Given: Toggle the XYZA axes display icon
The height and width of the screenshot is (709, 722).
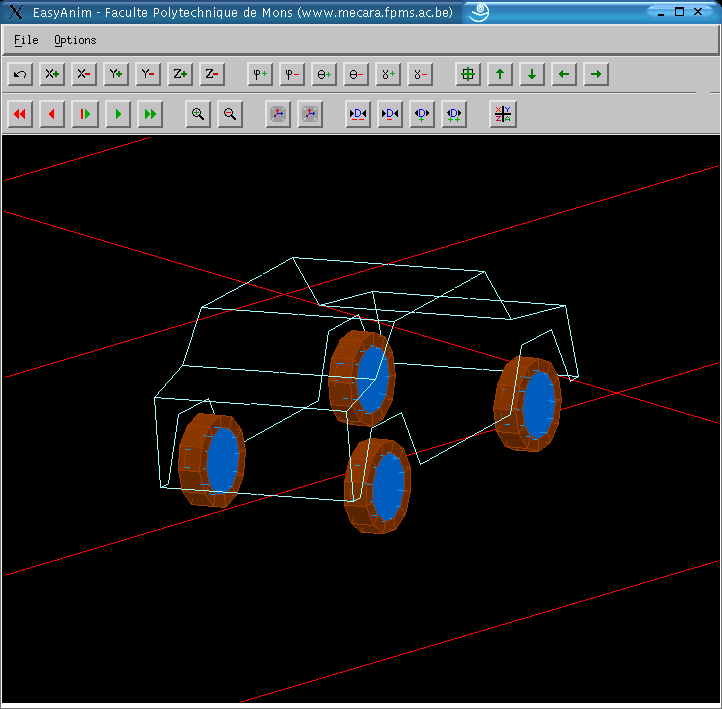Looking at the screenshot, I should (x=503, y=114).
